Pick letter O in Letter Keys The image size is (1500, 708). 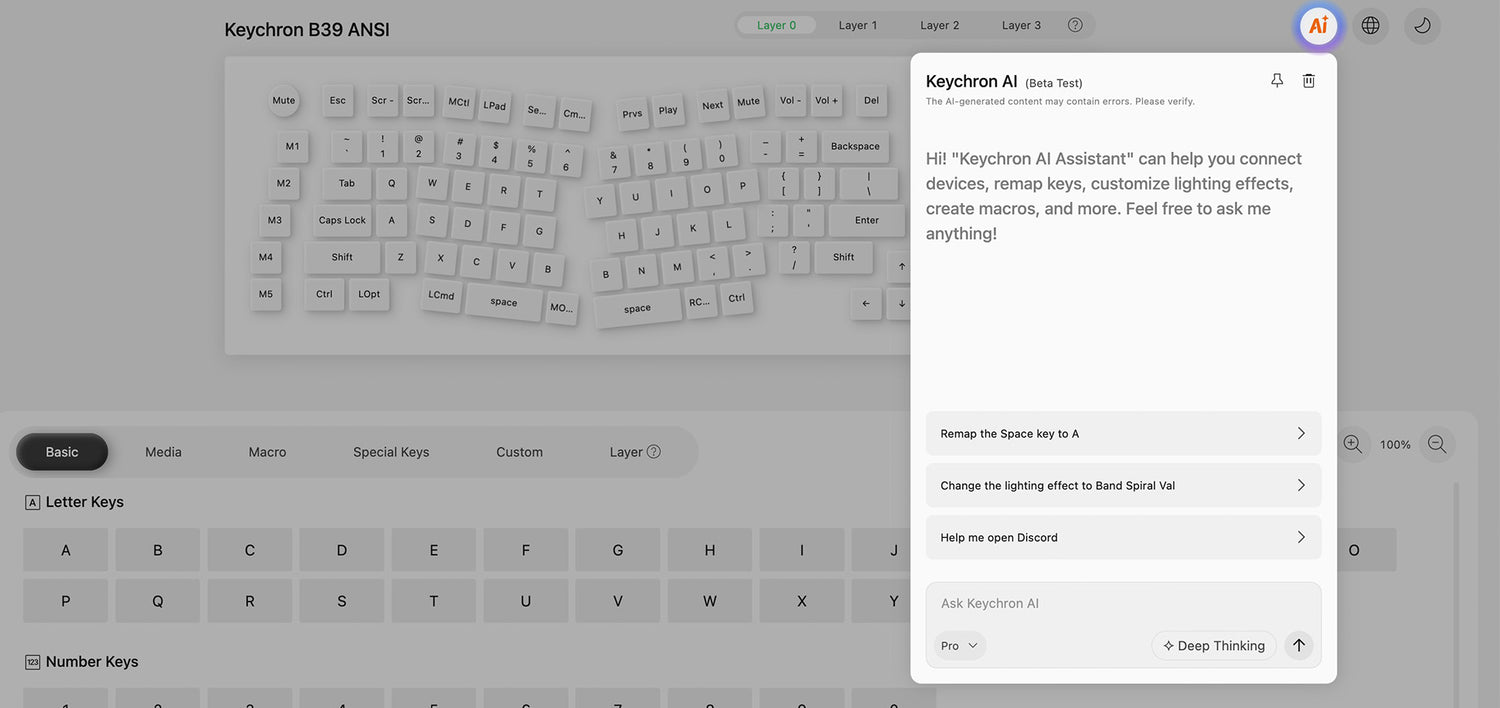(1354, 550)
